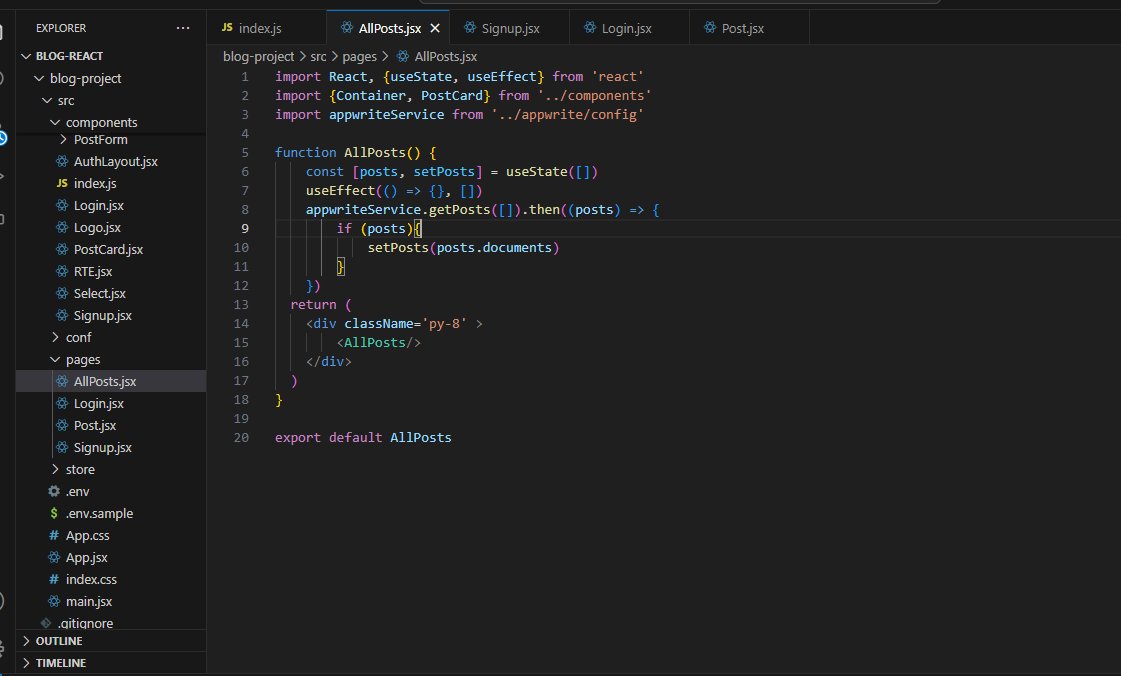
Task: Switch to the Signup.jsx tab
Action: pos(509,28)
